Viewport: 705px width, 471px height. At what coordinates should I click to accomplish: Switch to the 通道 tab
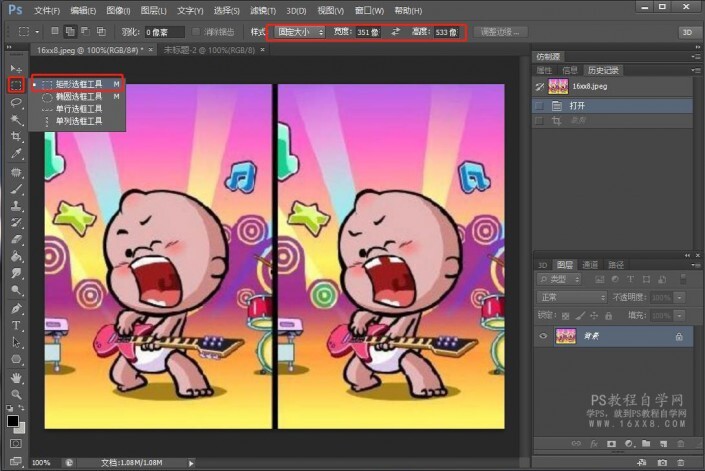591,265
